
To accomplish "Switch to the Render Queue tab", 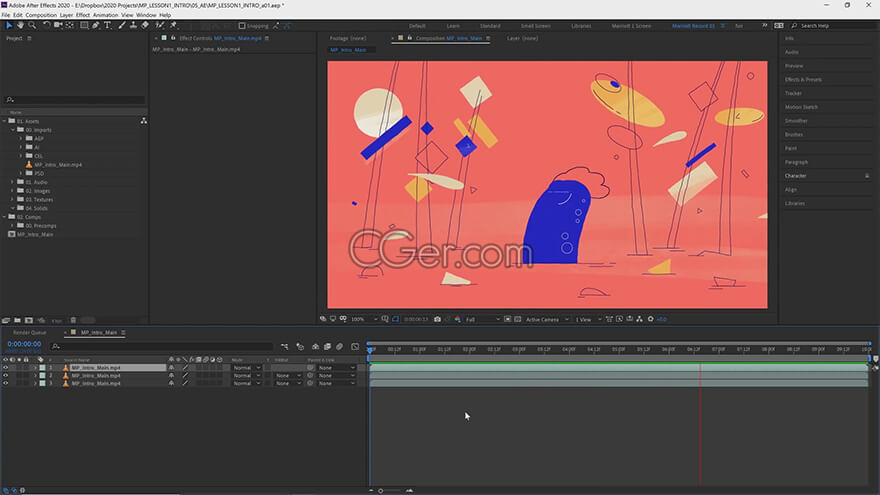I will coord(30,333).
